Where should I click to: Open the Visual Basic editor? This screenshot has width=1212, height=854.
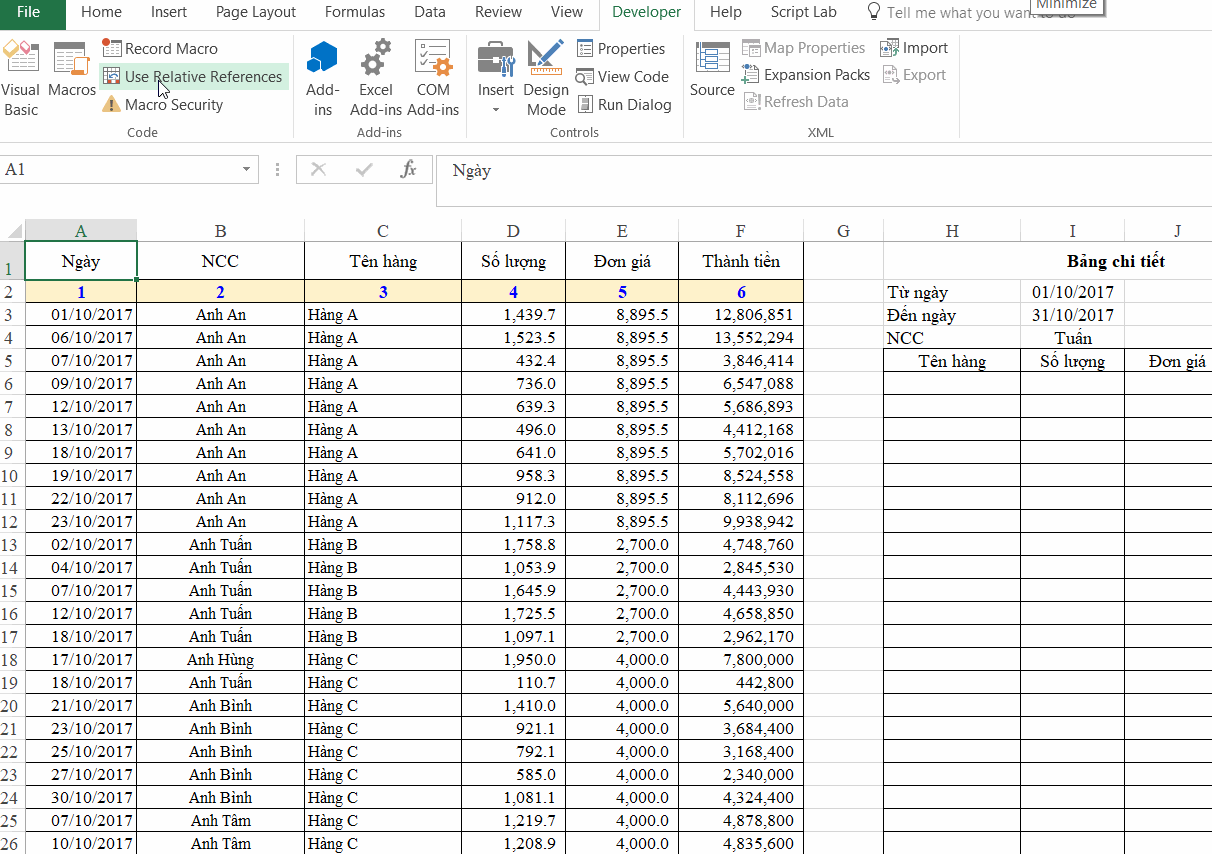[21, 78]
